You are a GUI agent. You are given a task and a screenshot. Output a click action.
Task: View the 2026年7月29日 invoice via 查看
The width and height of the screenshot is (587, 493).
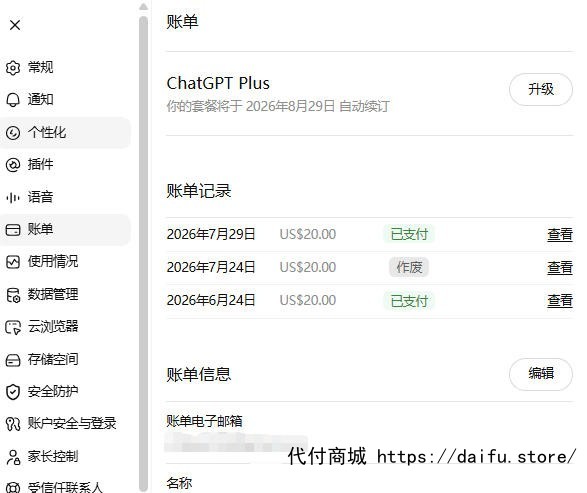pos(560,235)
